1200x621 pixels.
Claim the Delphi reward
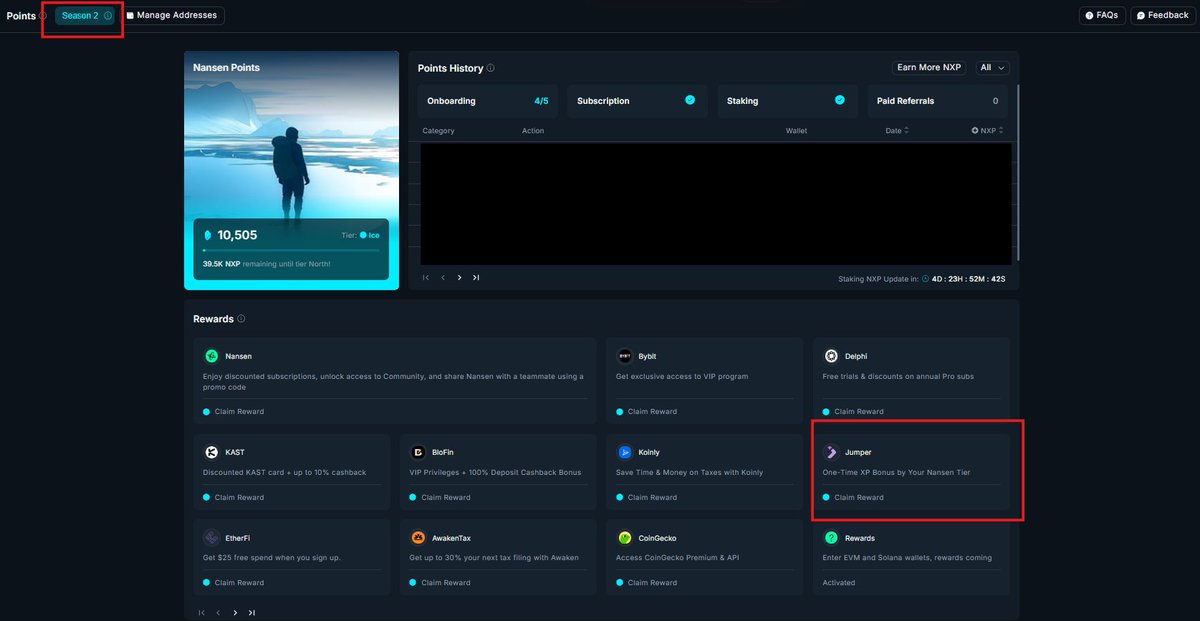coord(853,412)
